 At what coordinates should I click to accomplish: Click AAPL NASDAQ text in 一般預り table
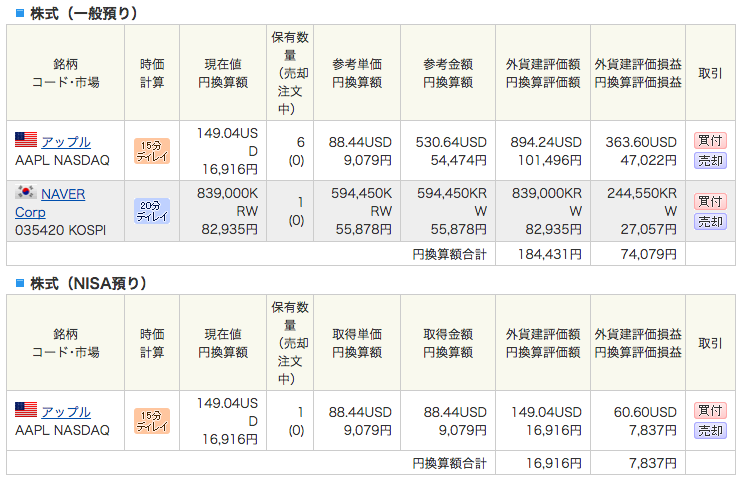pyautogui.click(x=62, y=160)
